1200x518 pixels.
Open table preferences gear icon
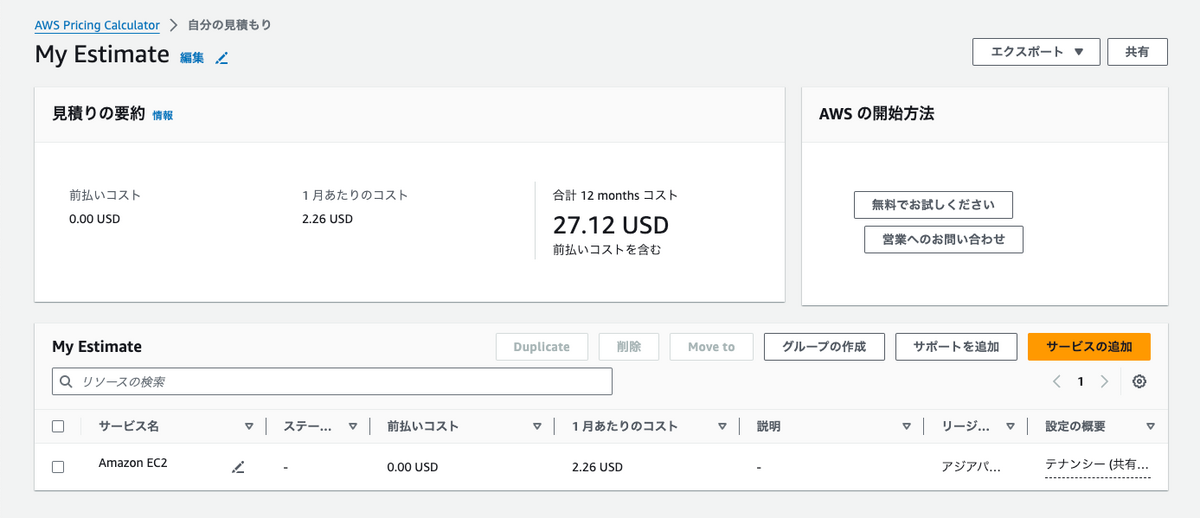[1139, 381]
